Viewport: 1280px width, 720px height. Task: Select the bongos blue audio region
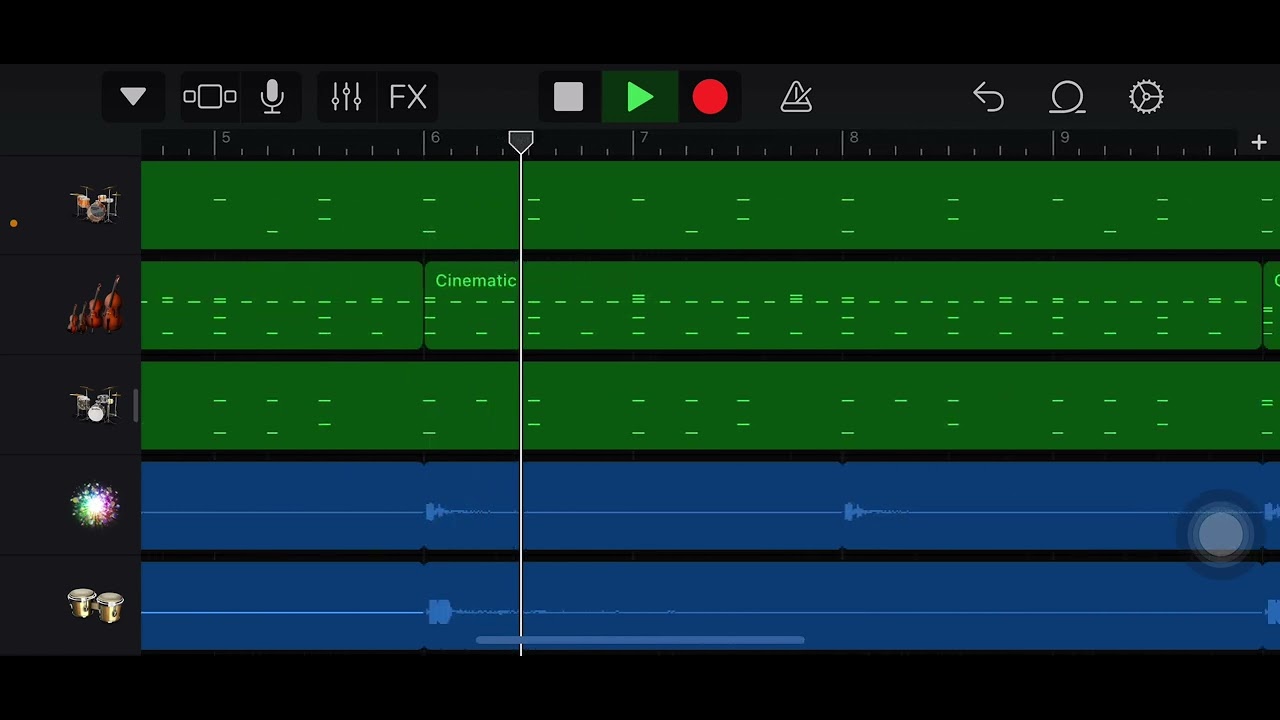[x=842, y=605]
